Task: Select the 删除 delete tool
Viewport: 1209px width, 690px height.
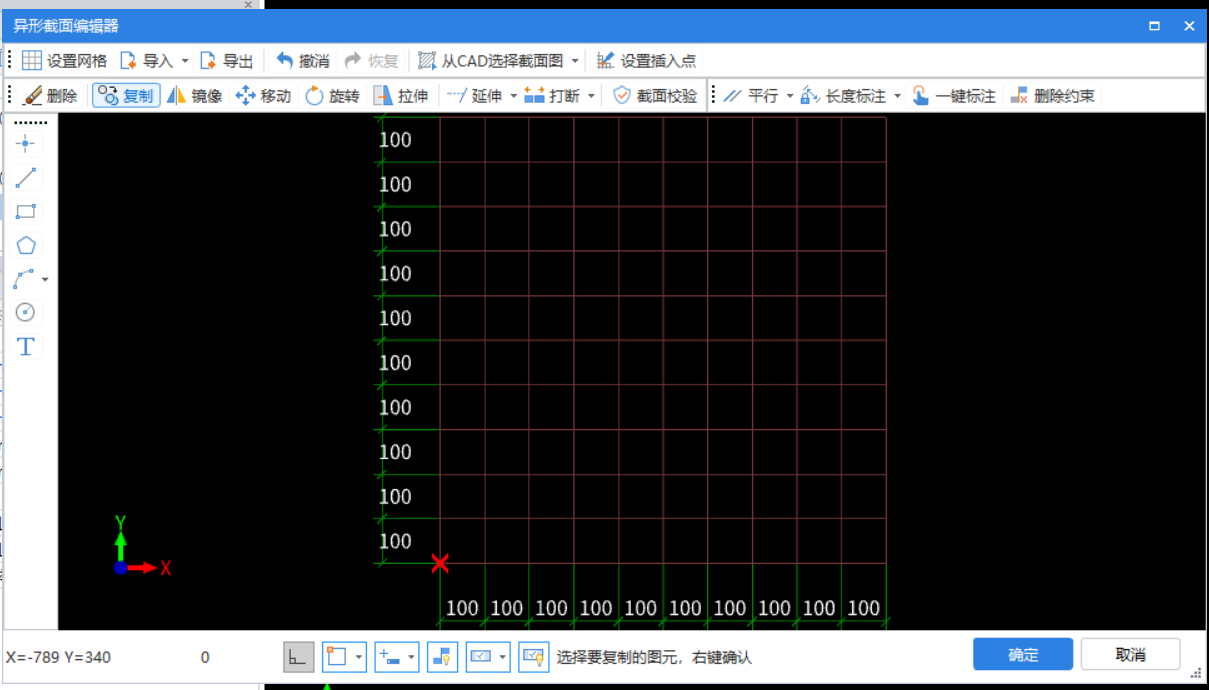Action: (x=51, y=96)
